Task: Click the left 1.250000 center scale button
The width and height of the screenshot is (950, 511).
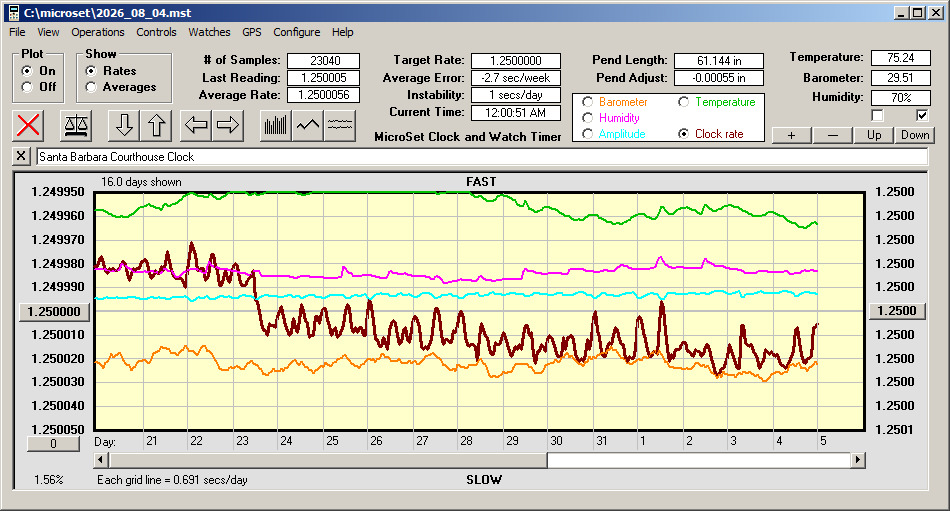Action: (x=54, y=312)
